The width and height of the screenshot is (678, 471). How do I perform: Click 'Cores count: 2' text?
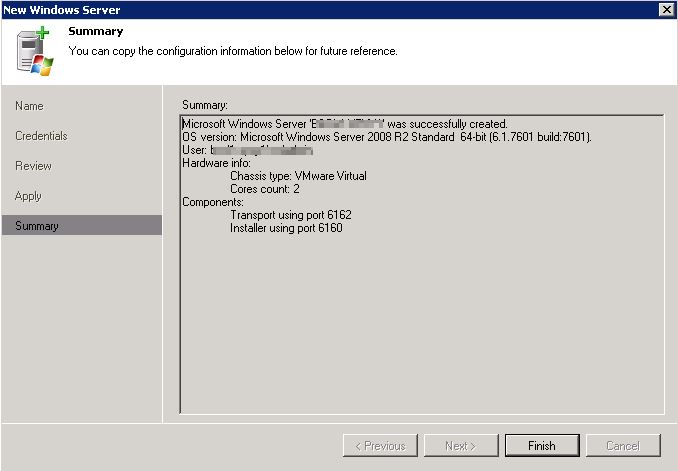click(x=265, y=189)
